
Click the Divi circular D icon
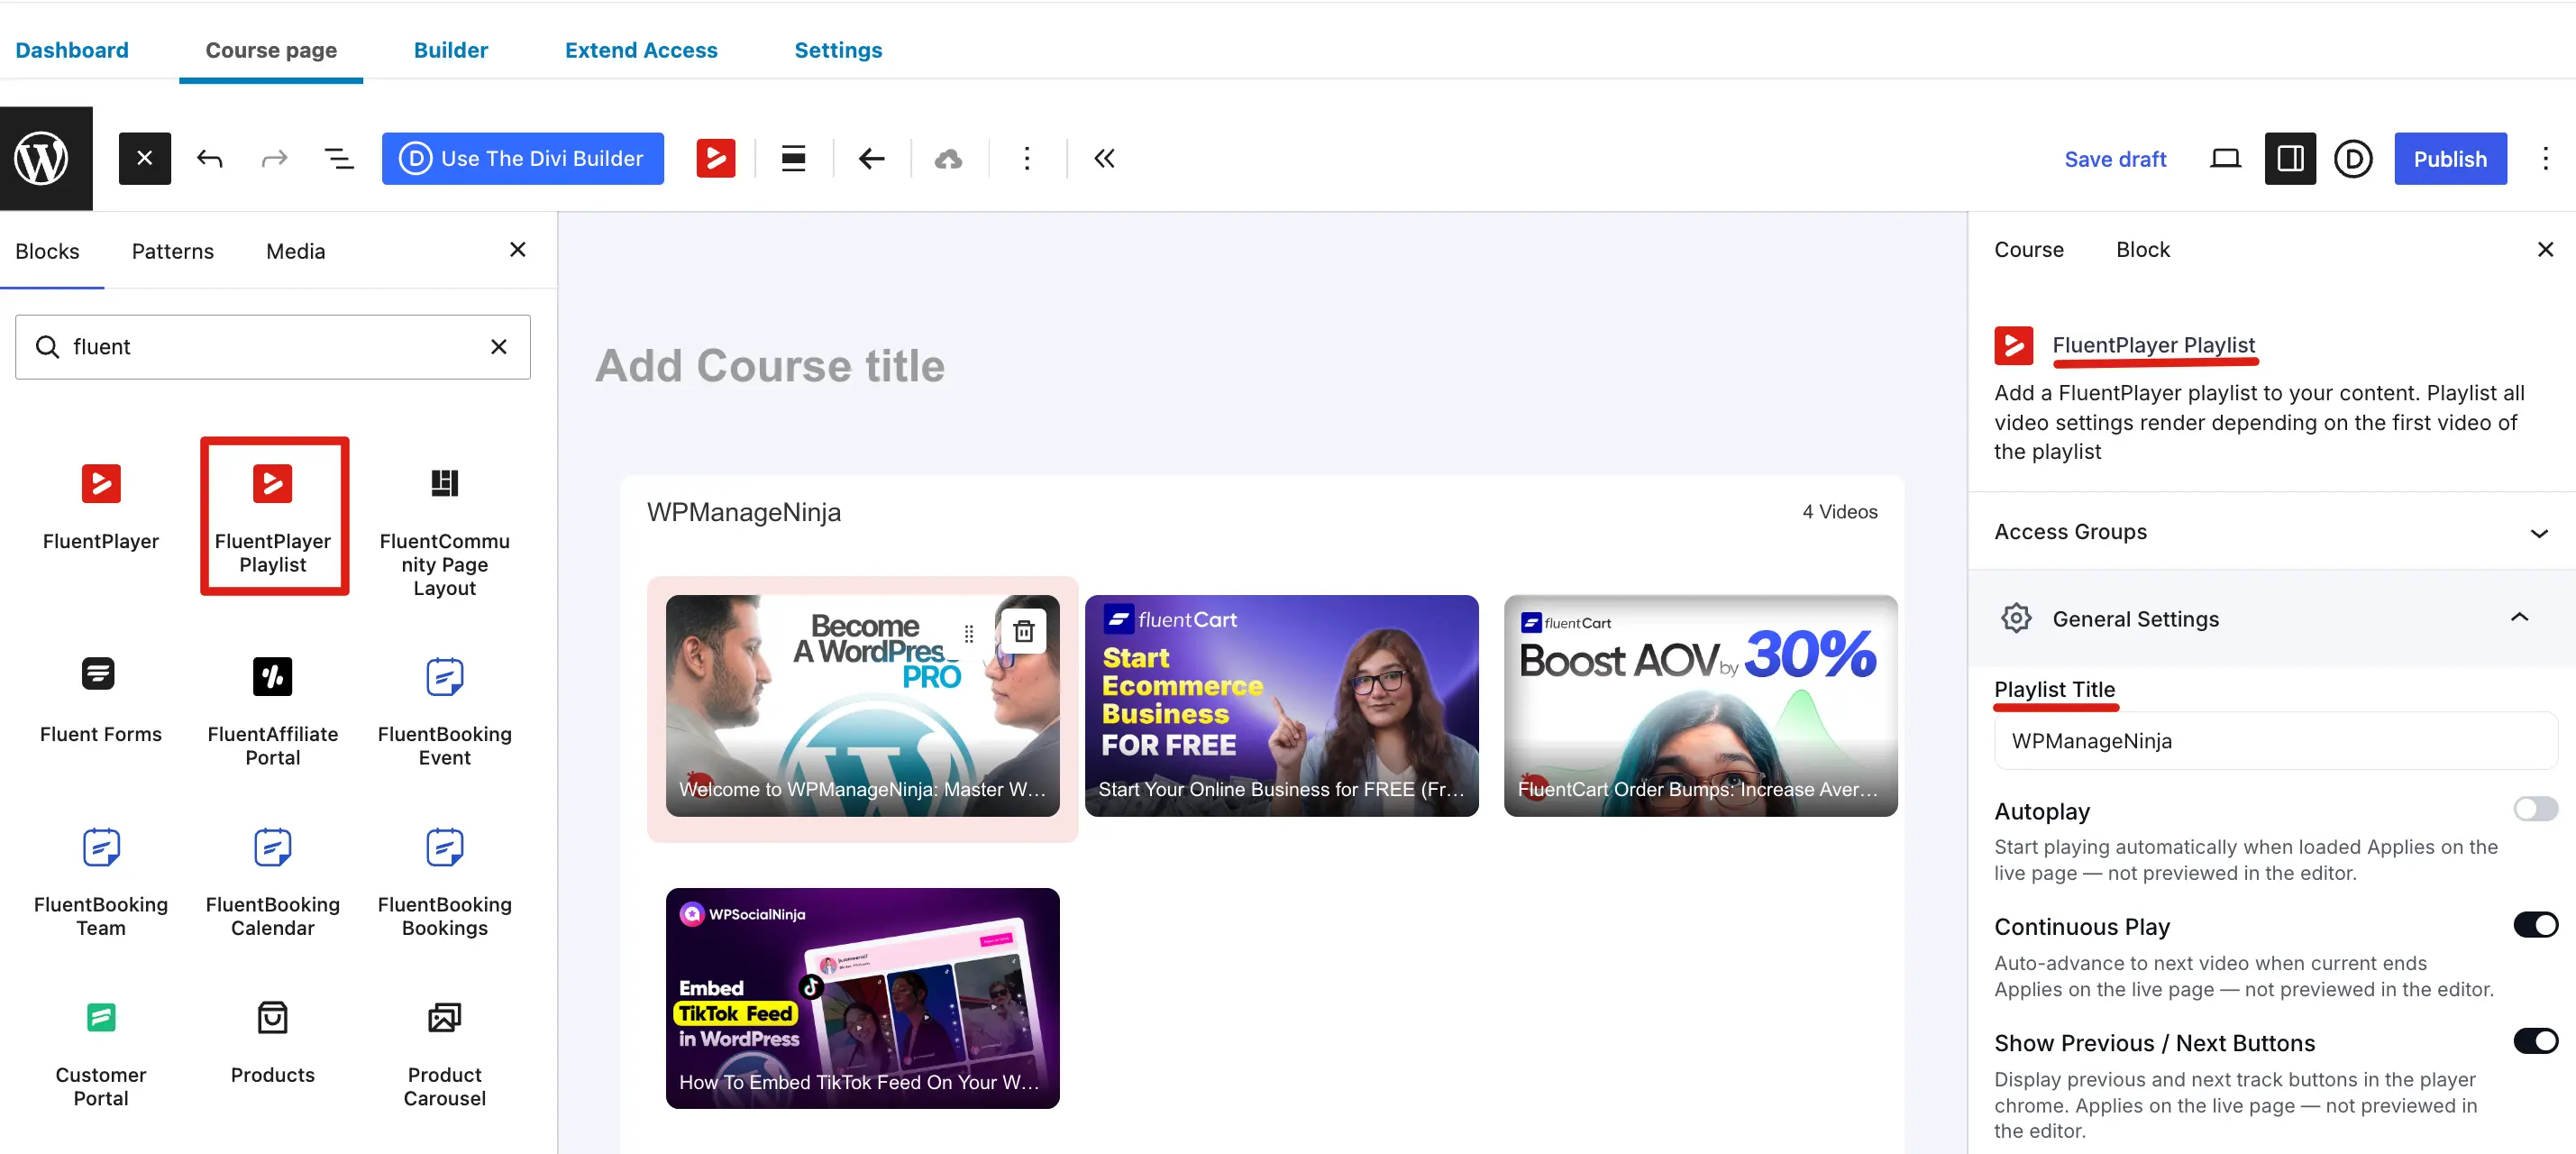coord(2353,159)
